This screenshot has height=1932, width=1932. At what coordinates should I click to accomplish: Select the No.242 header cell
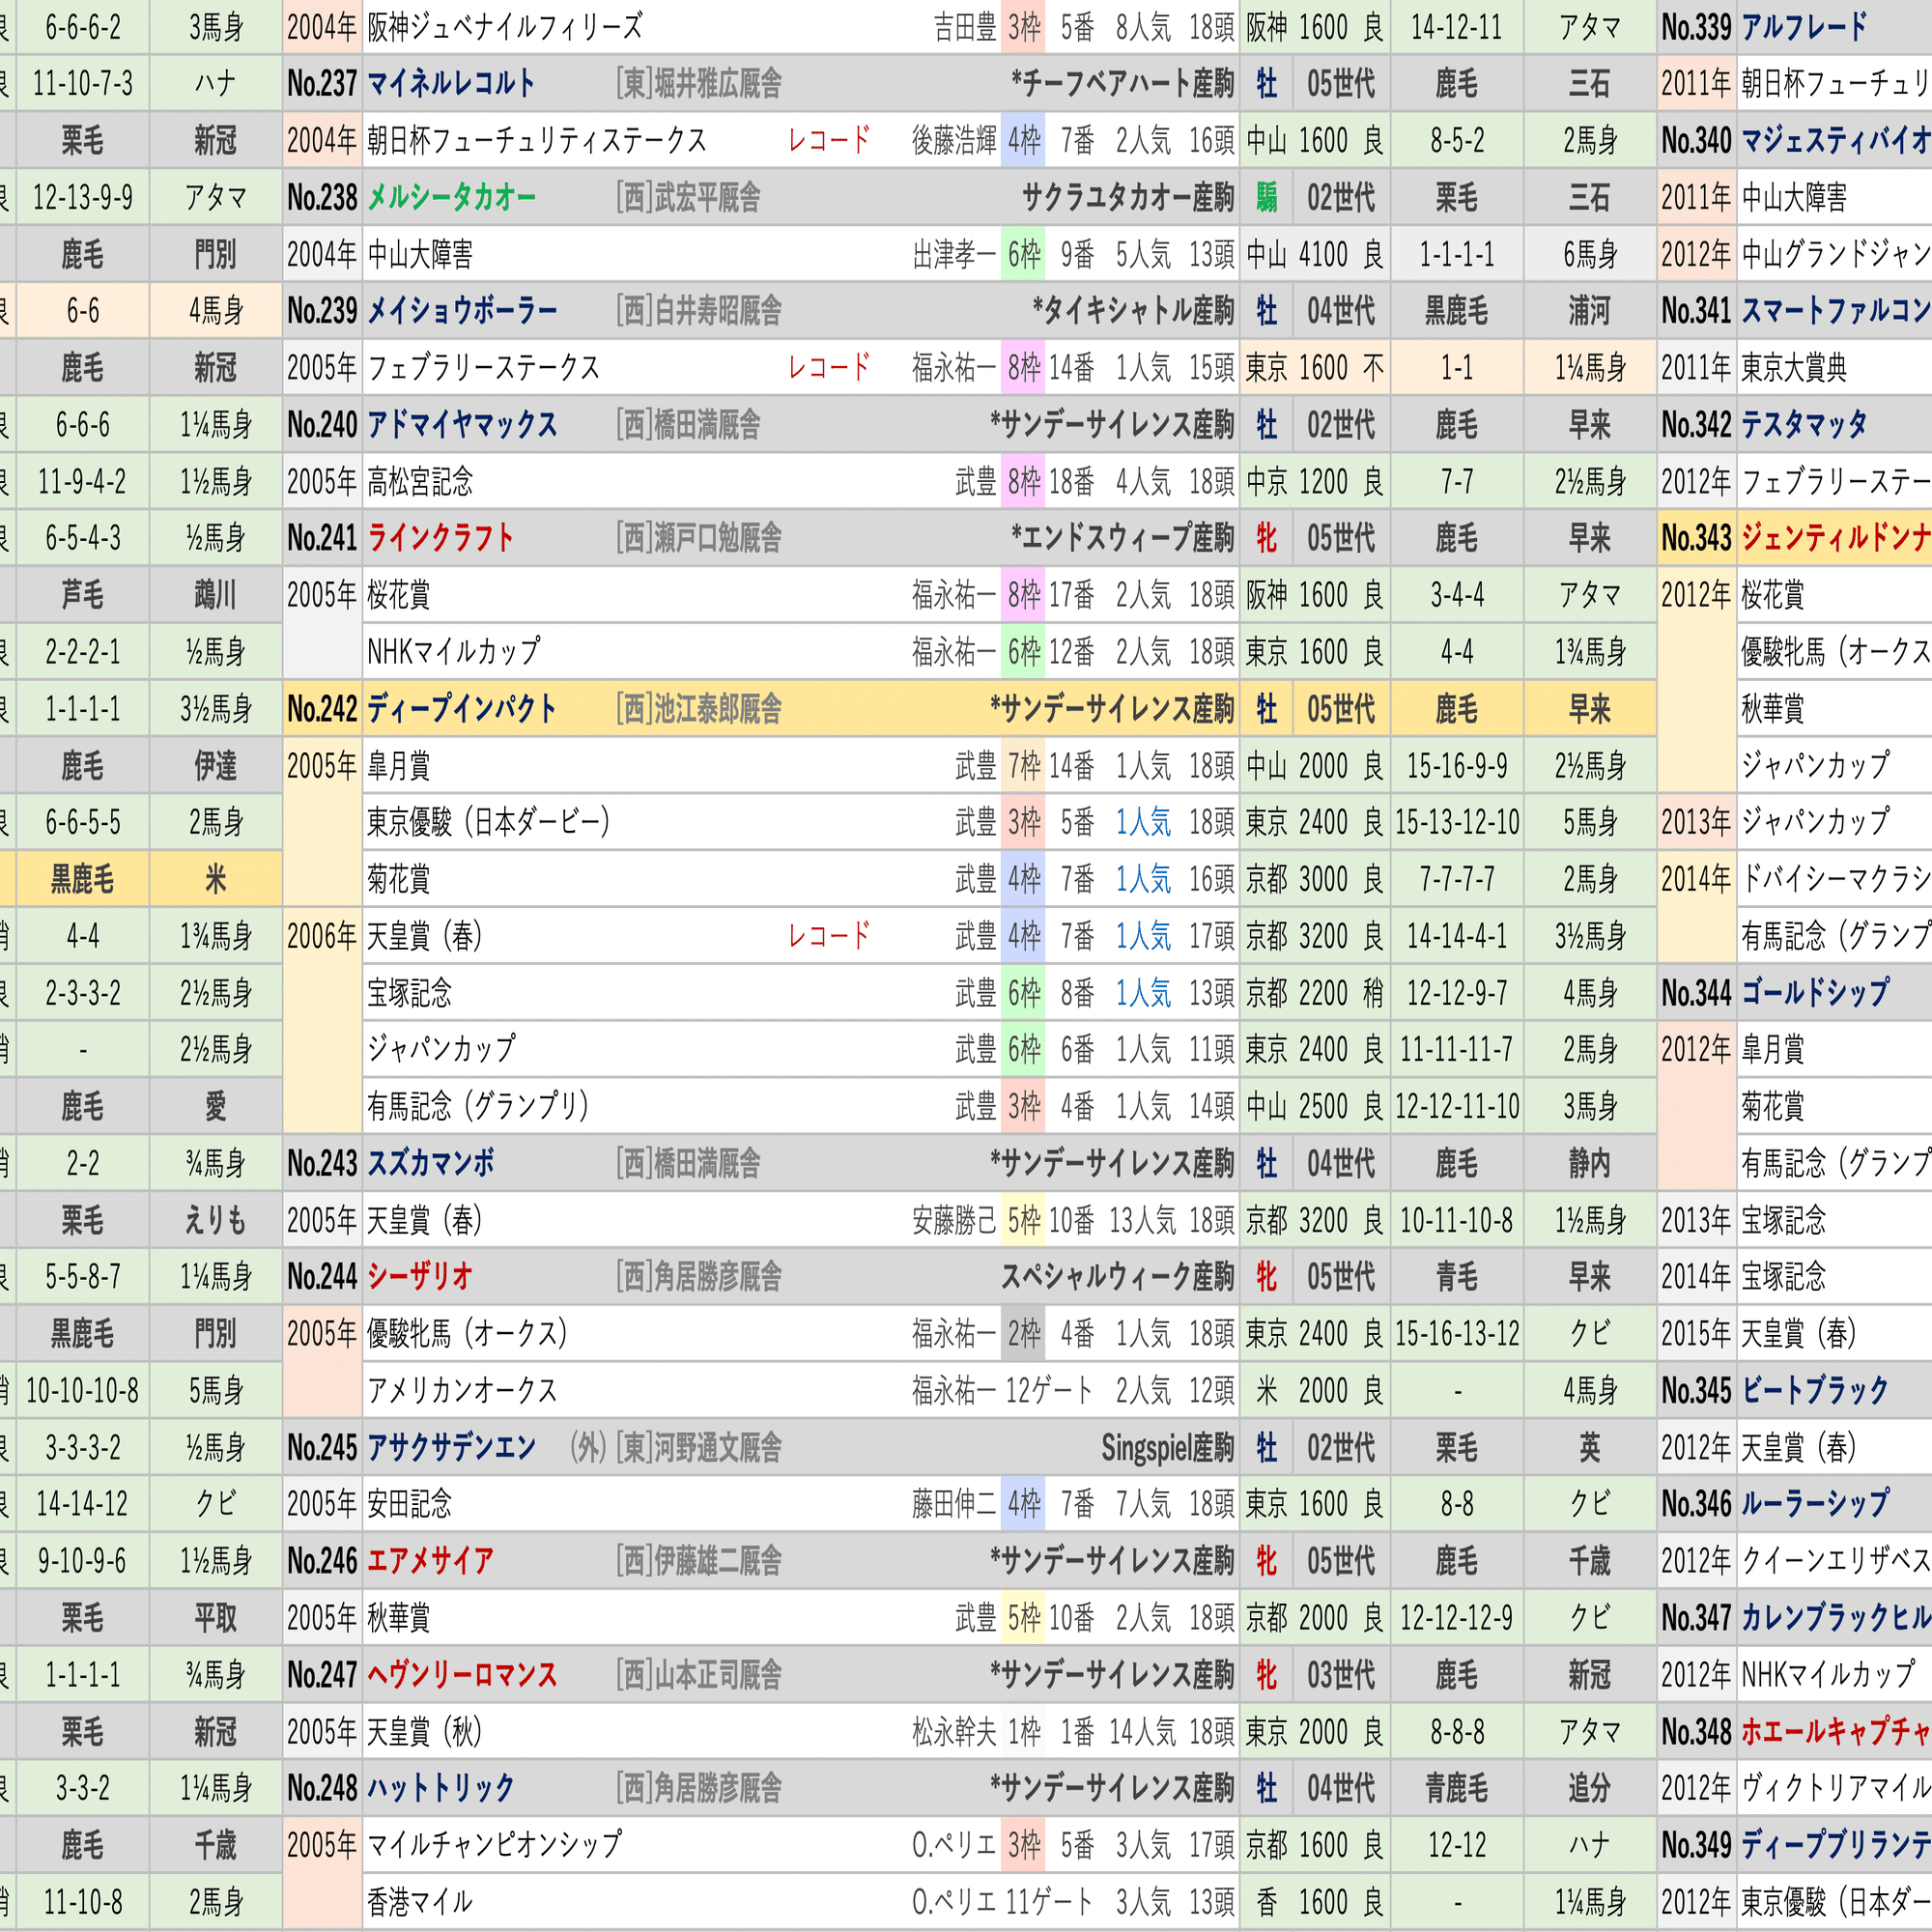322,709
